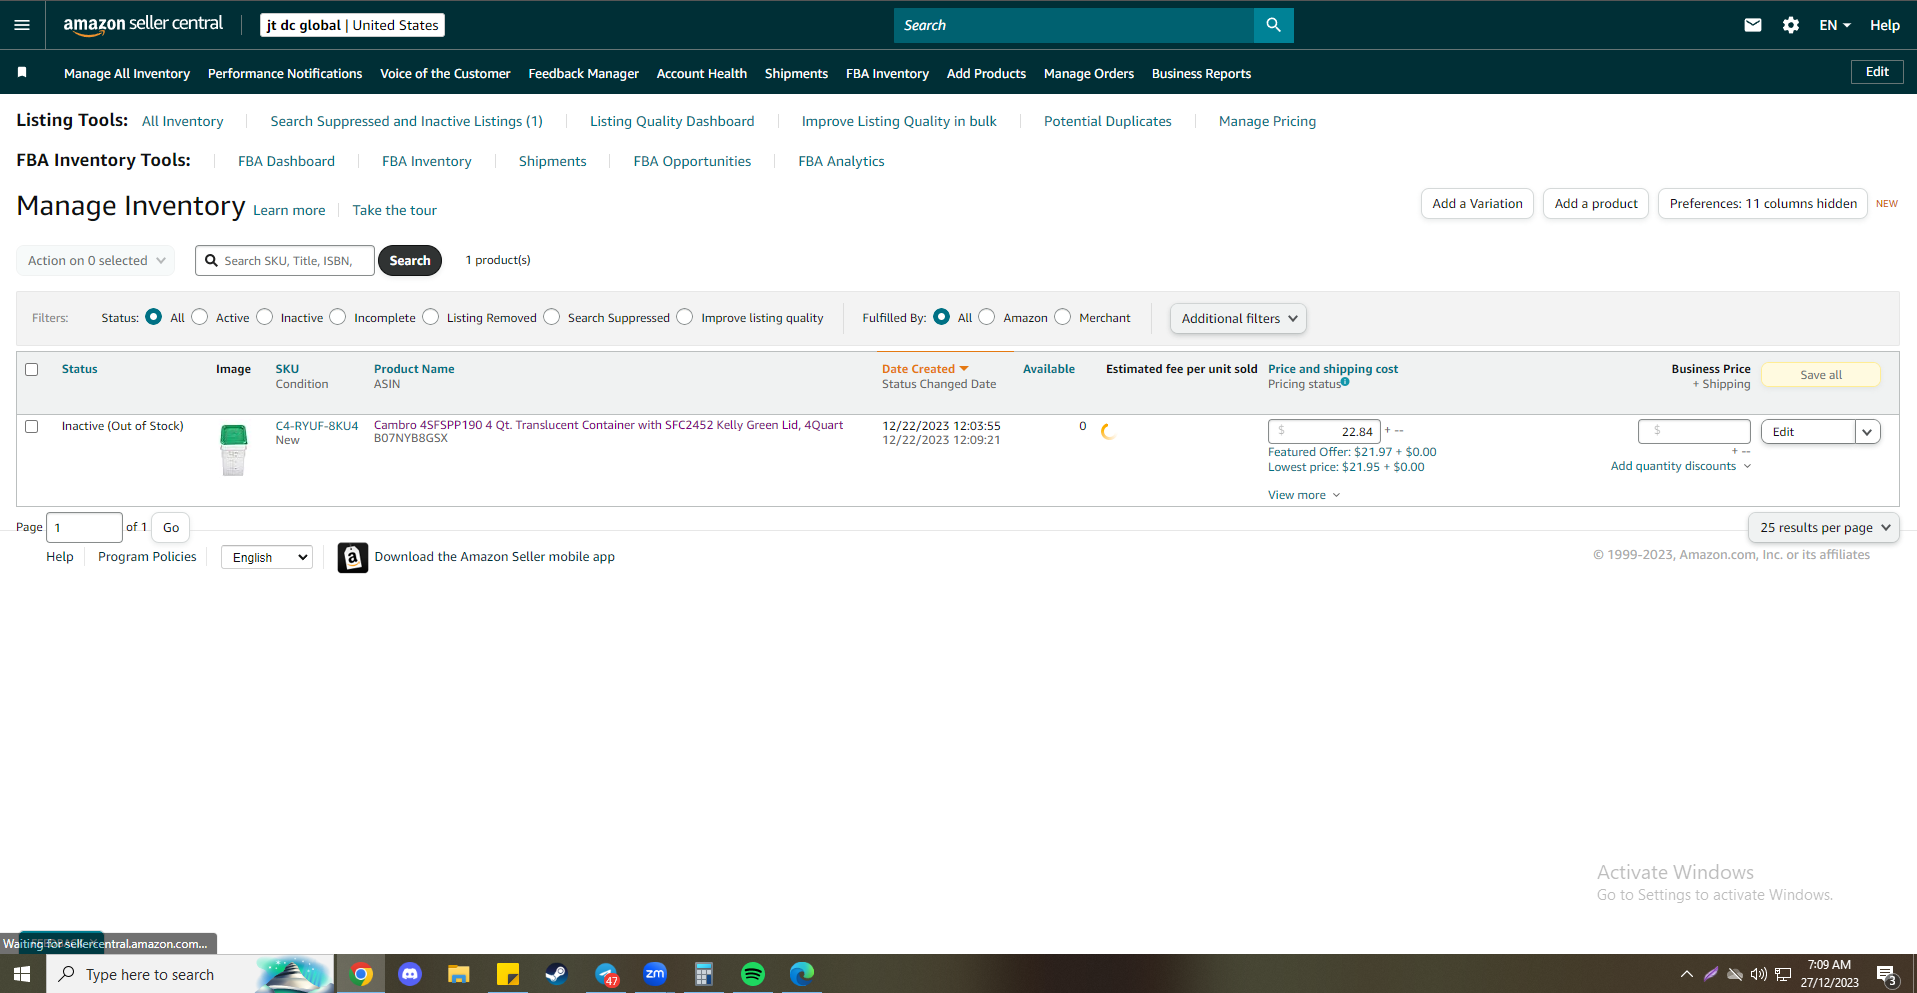Click the bookmark icon in navigation bar
Viewport: 1917px width, 993px height.
[22, 72]
